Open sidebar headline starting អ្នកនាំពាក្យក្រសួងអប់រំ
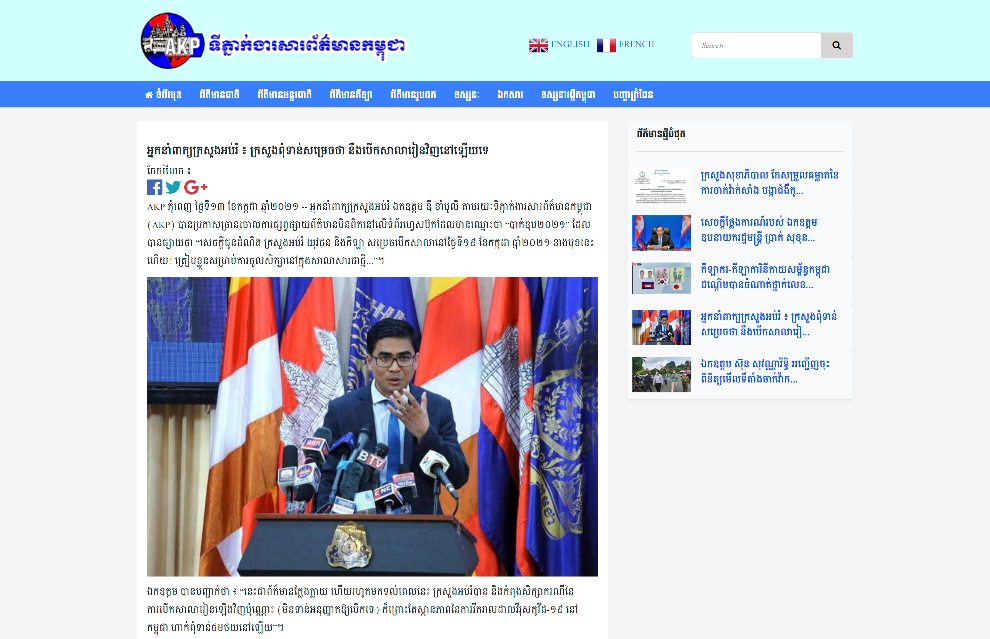The width and height of the screenshot is (990, 639). click(768, 324)
